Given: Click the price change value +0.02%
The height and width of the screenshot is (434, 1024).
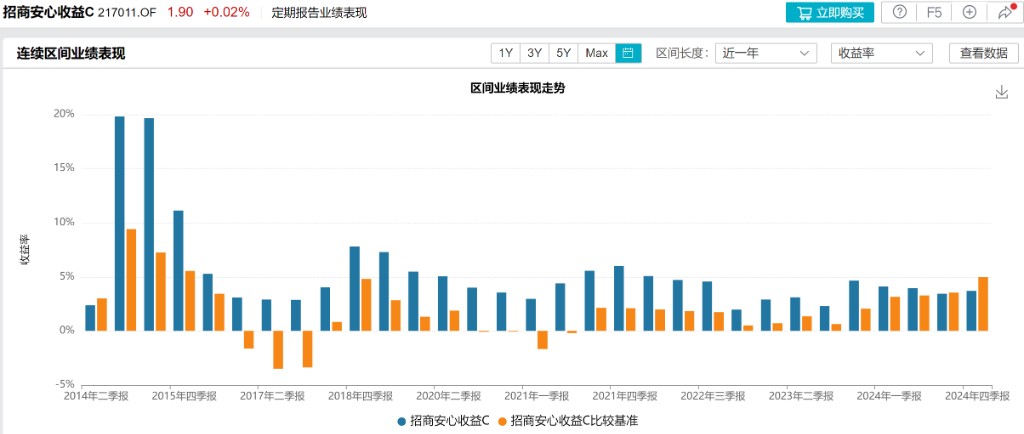Looking at the screenshot, I should [227, 12].
